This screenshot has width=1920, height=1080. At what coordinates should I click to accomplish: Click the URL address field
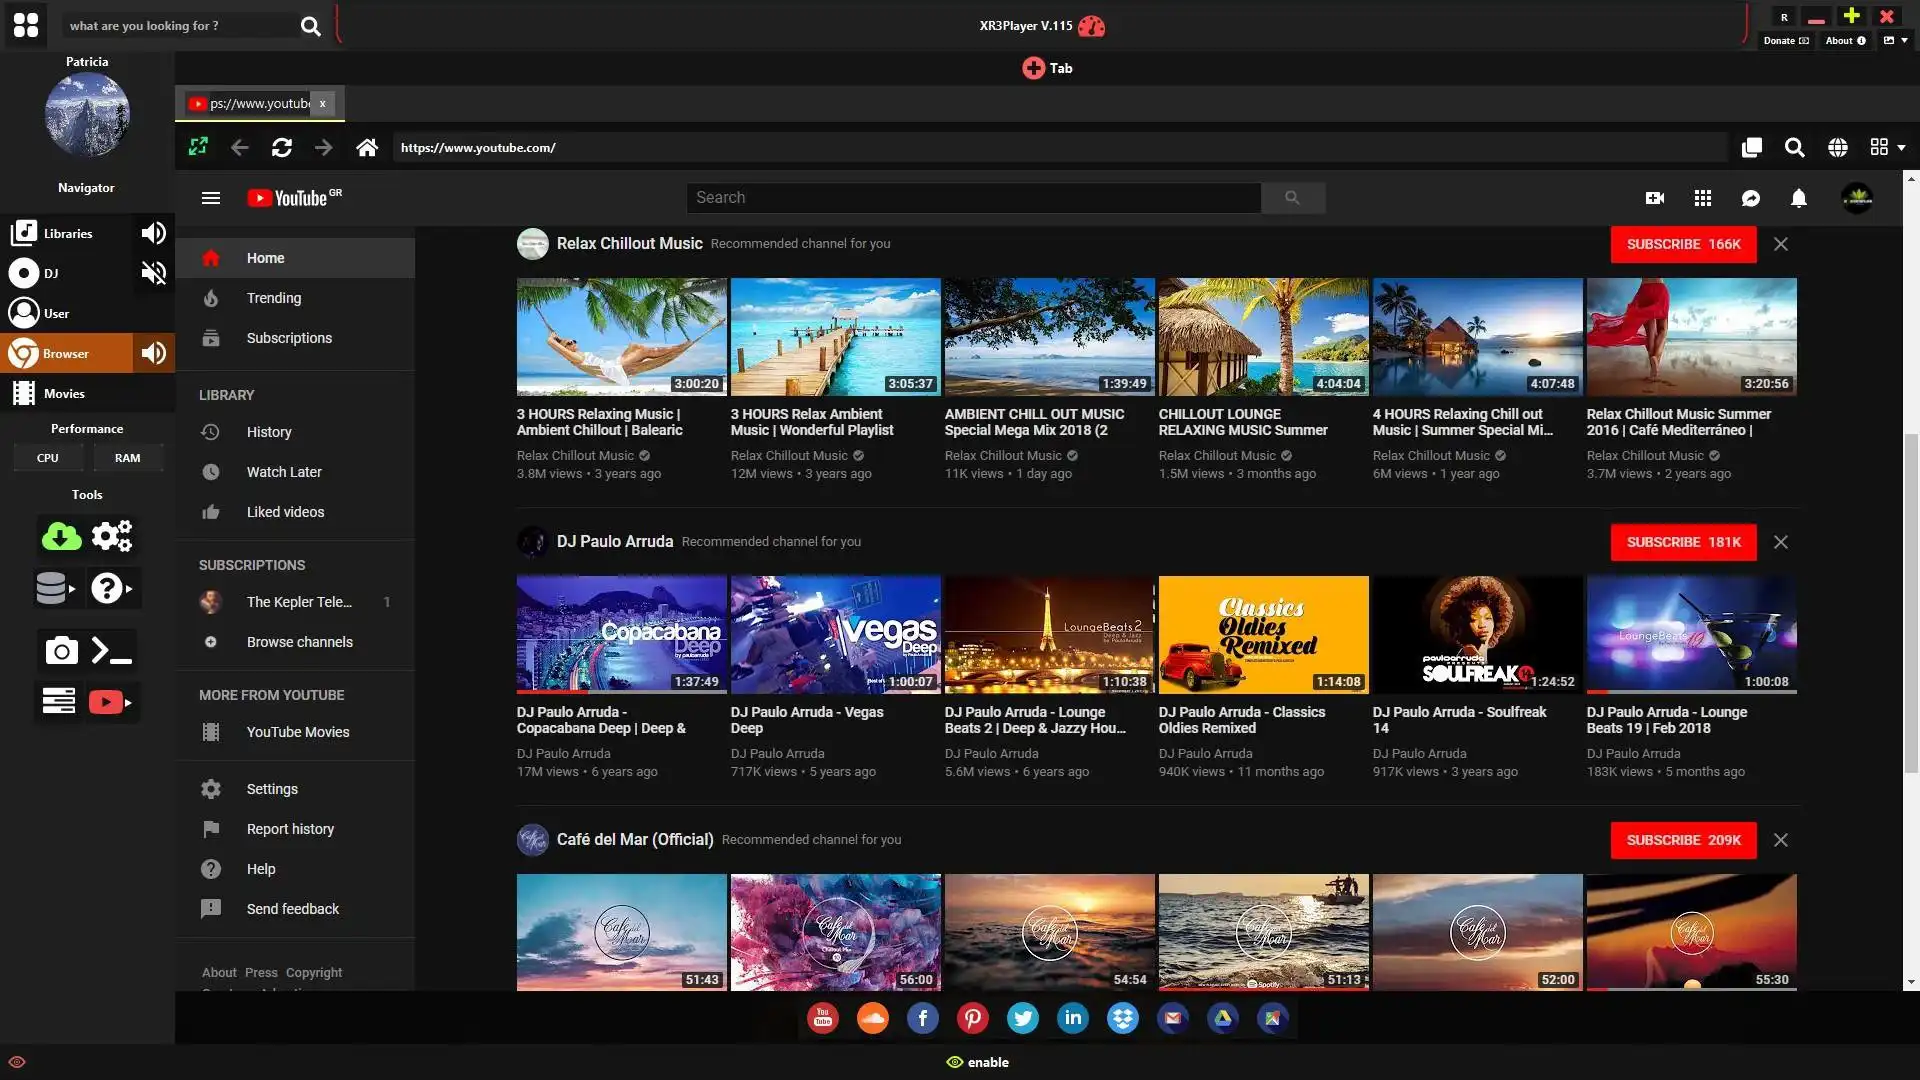tap(1058, 147)
